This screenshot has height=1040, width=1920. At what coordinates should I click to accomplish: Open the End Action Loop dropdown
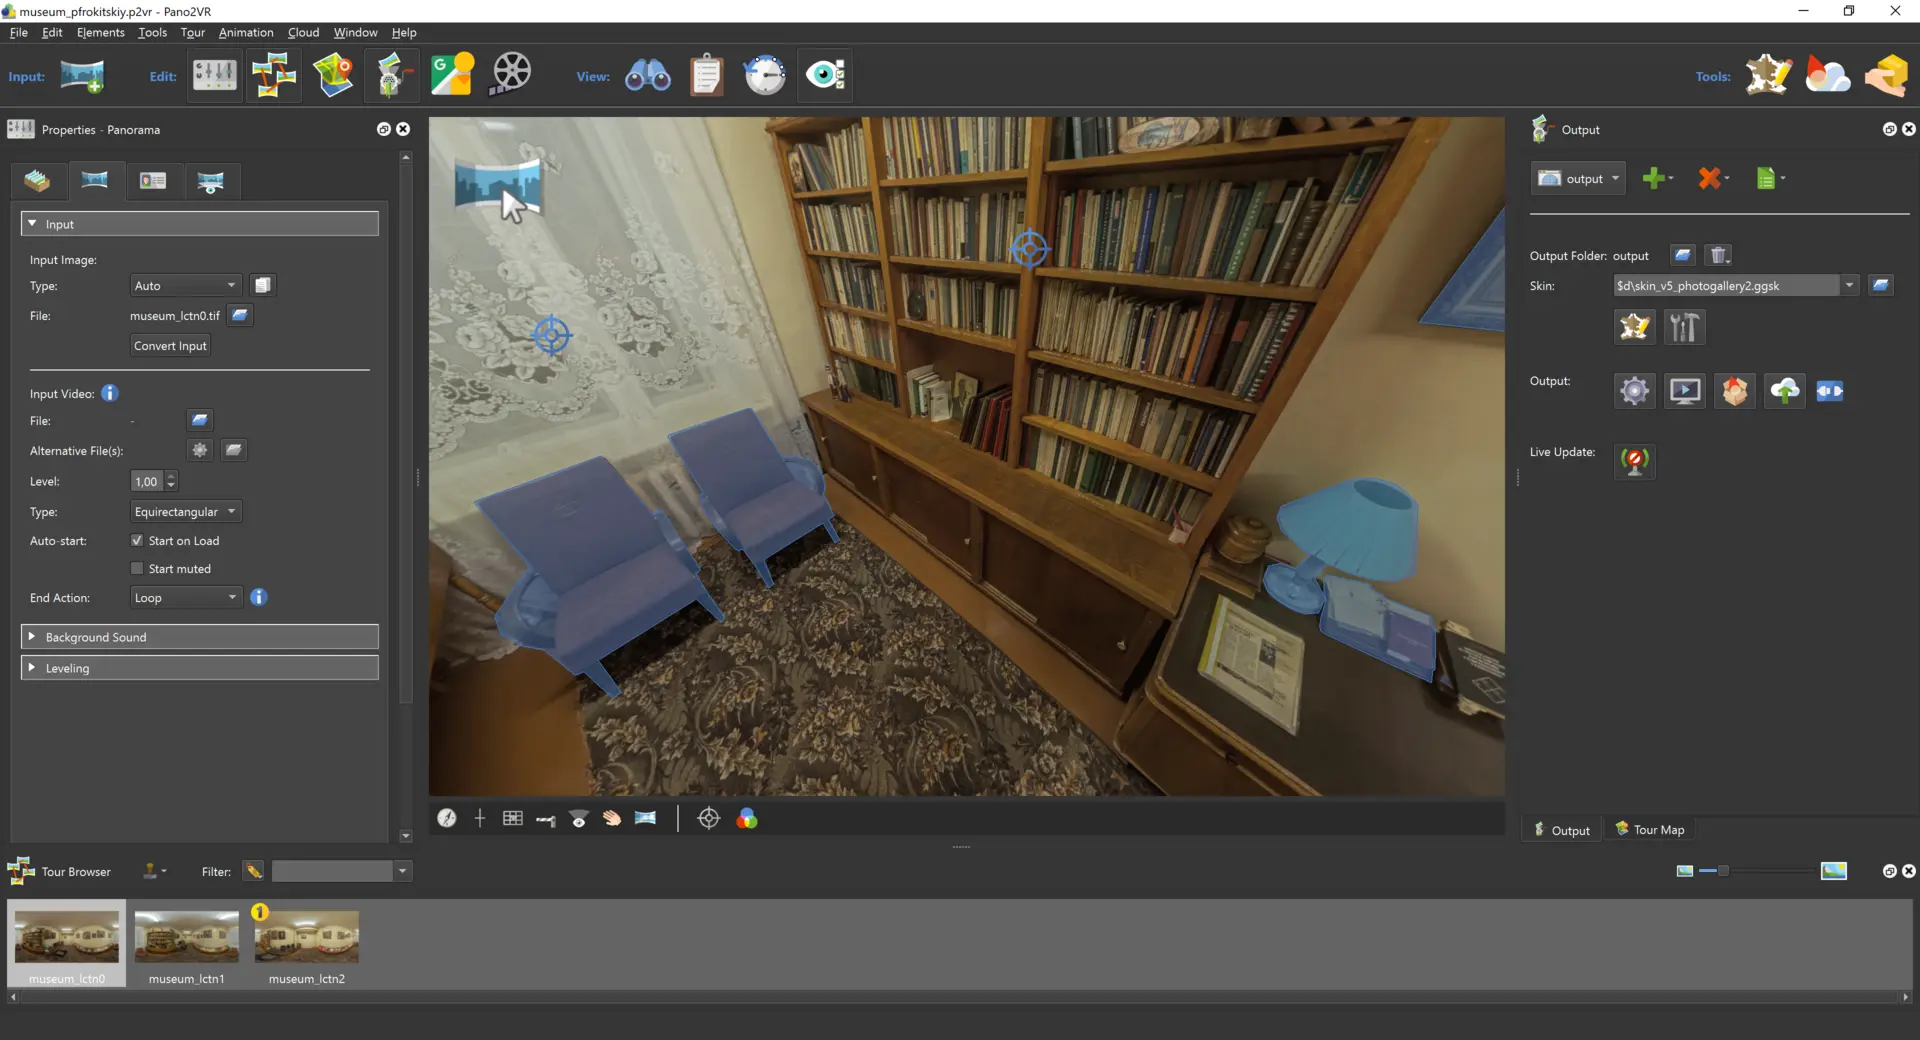pyautogui.click(x=186, y=598)
